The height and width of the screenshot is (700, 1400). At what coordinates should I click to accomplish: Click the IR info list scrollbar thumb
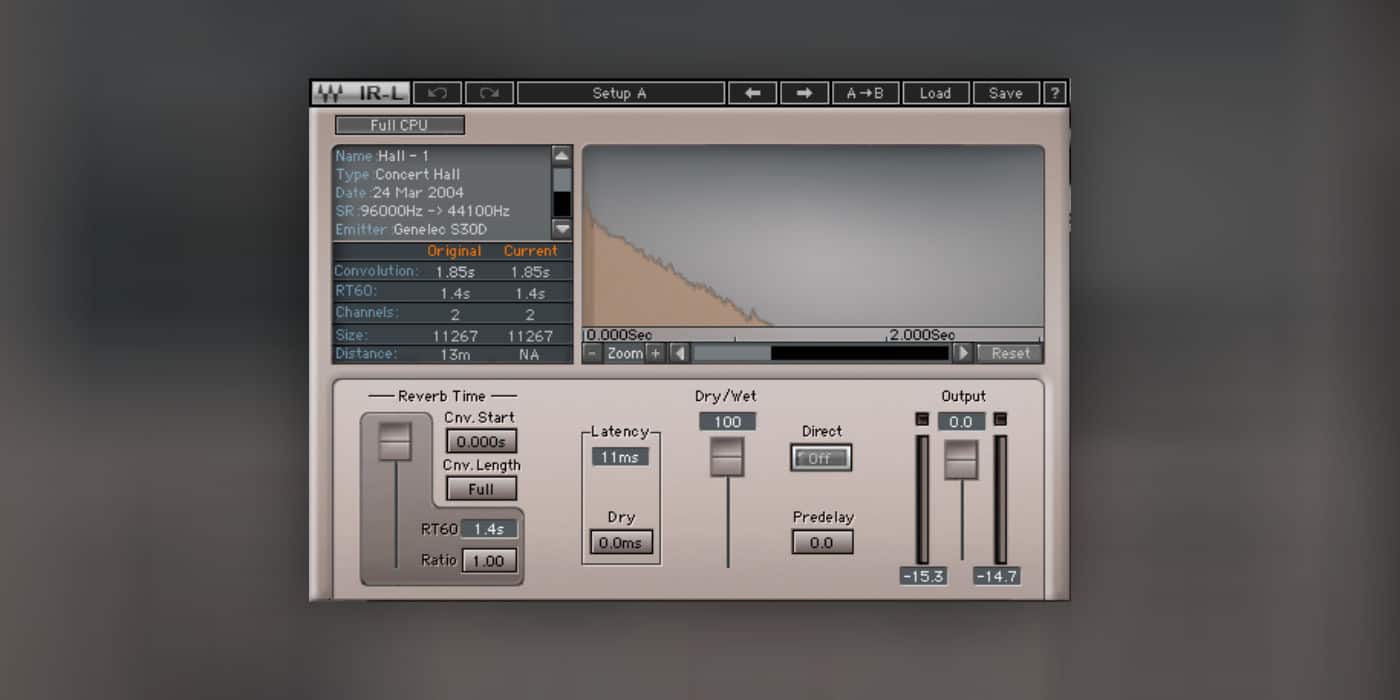(x=562, y=180)
